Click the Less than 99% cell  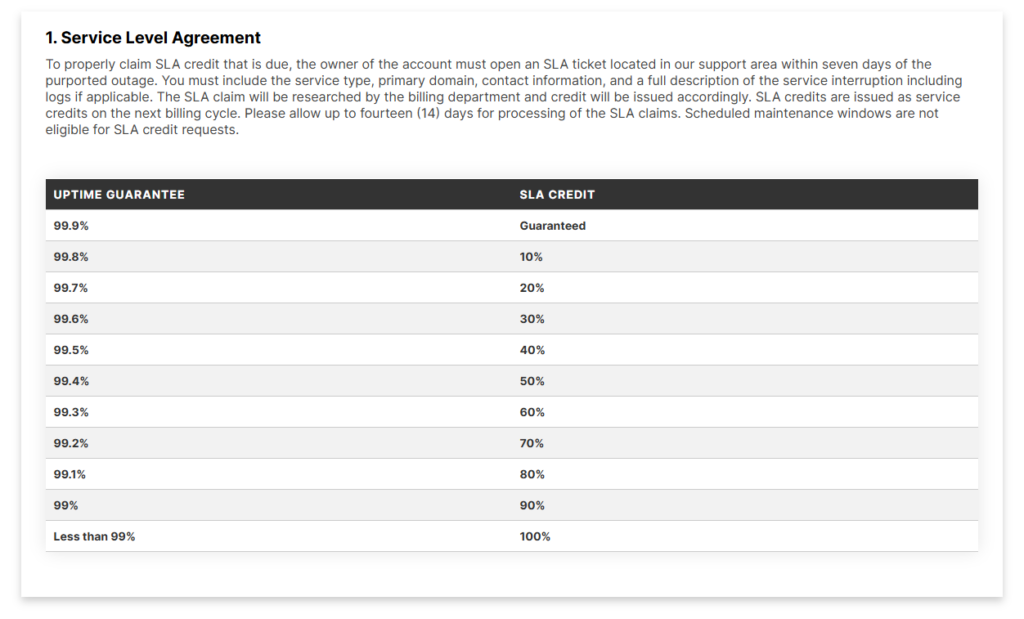pyautogui.click(x=94, y=536)
